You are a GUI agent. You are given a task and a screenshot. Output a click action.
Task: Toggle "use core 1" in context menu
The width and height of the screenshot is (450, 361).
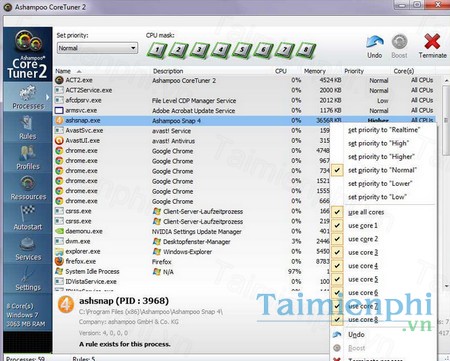coord(384,226)
